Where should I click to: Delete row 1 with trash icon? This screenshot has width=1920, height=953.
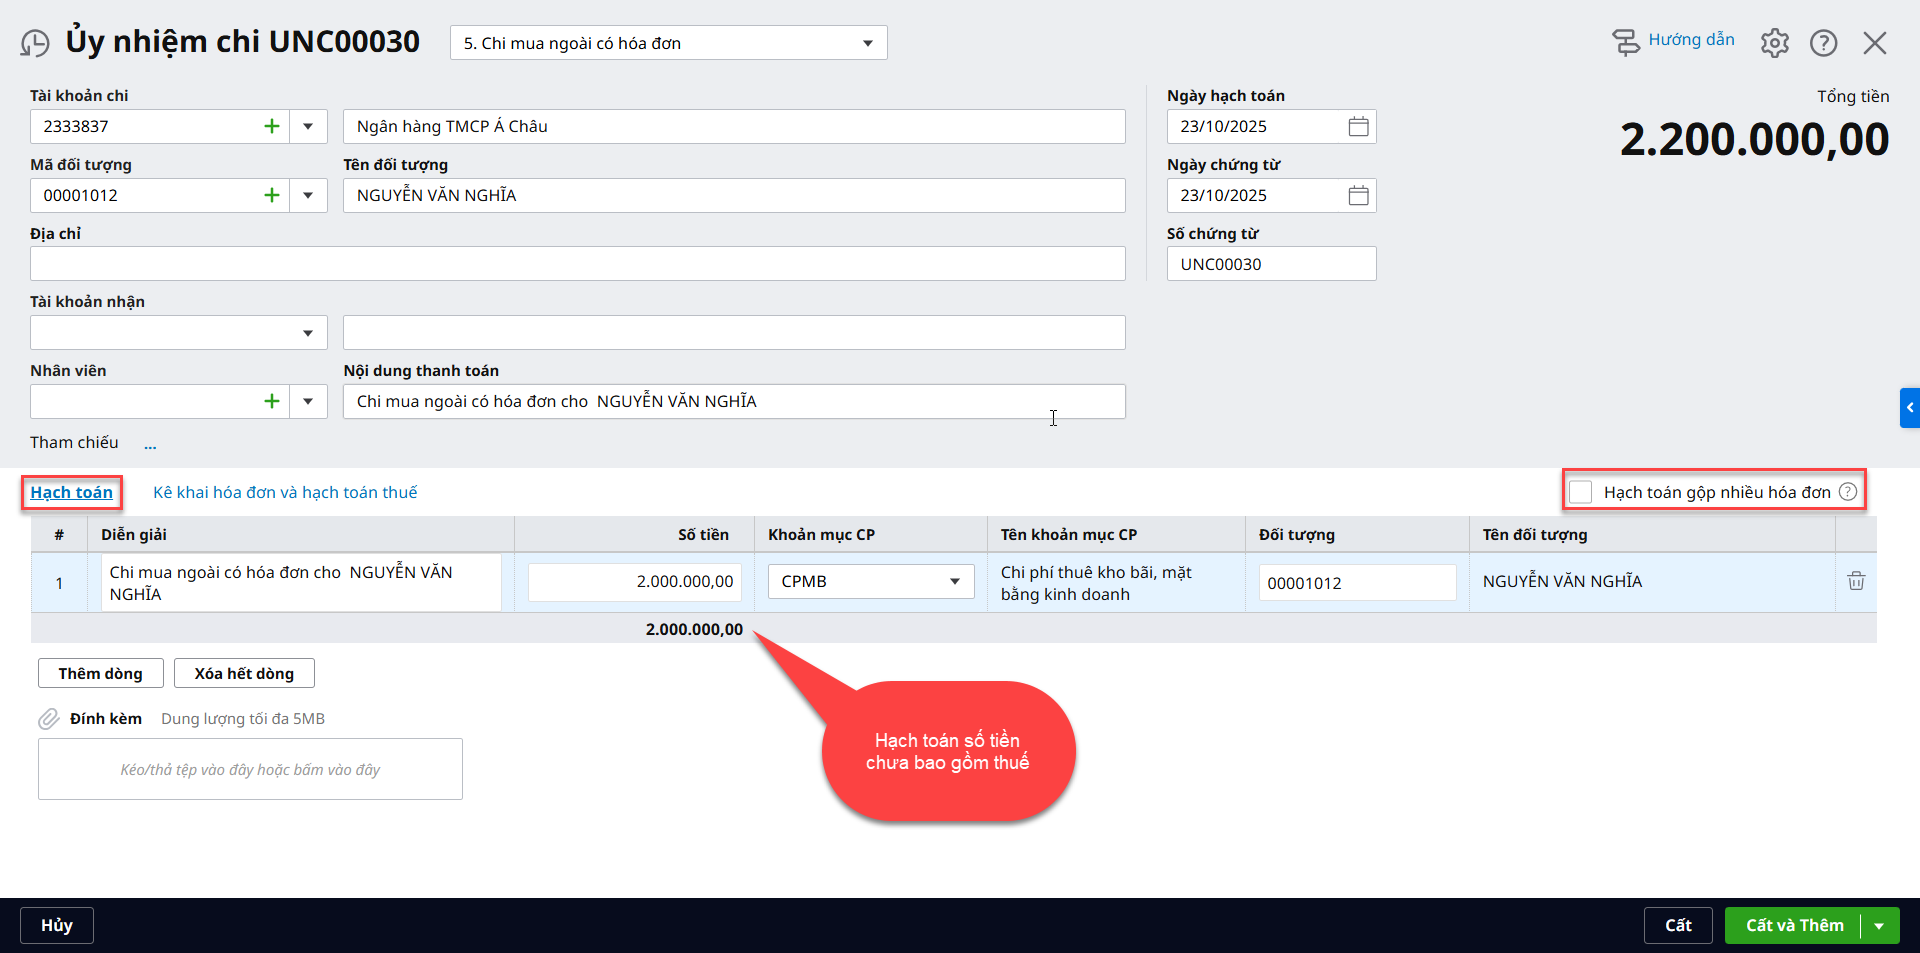[1856, 581]
